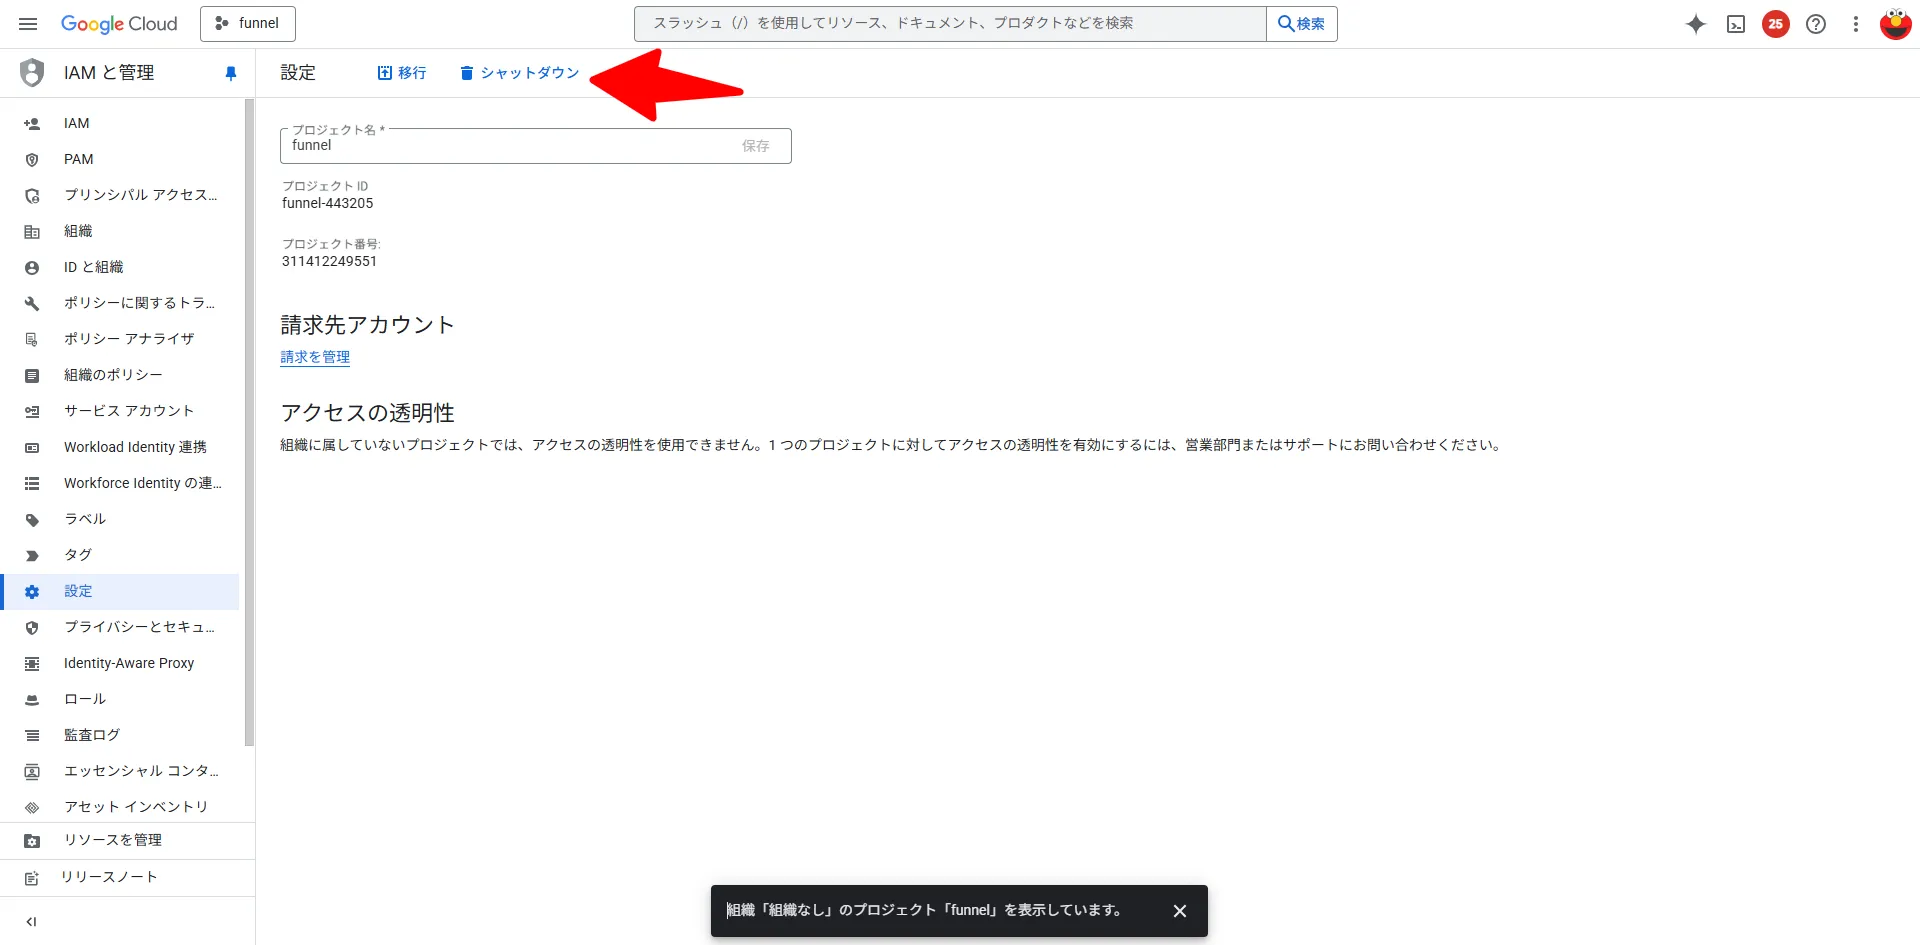Save the project name with 保存

pyautogui.click(x=756, y=145)
